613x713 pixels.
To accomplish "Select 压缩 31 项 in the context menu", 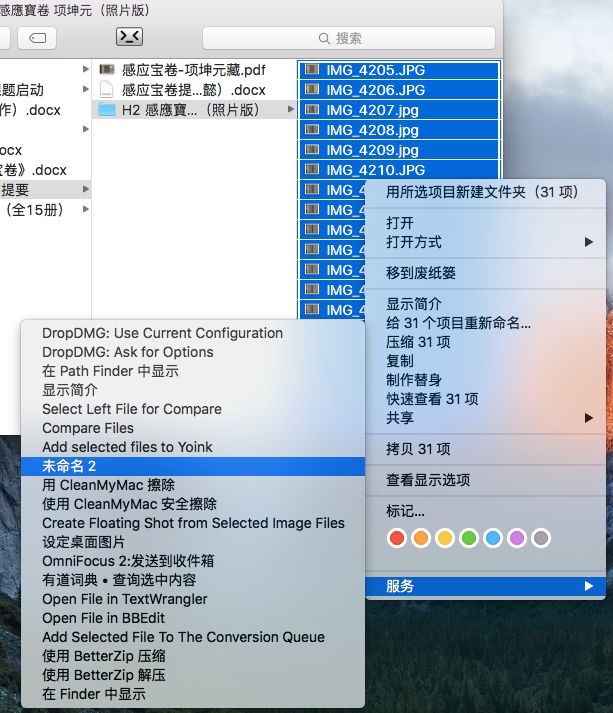I will coord(418,342).
